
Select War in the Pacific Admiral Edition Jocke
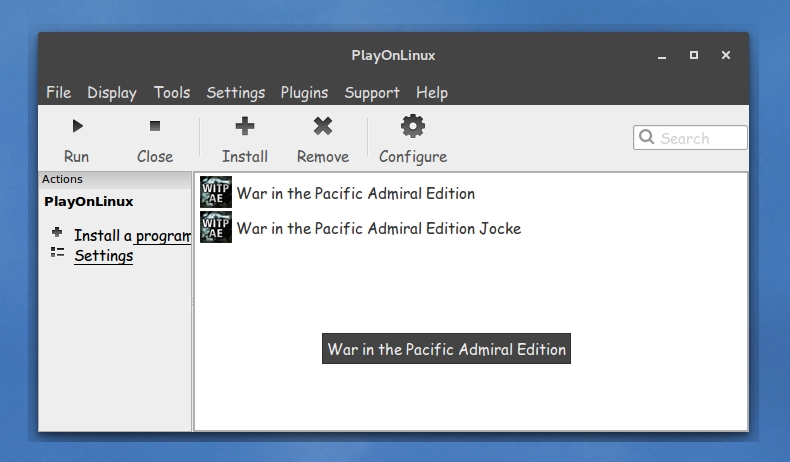coord(471,228)
